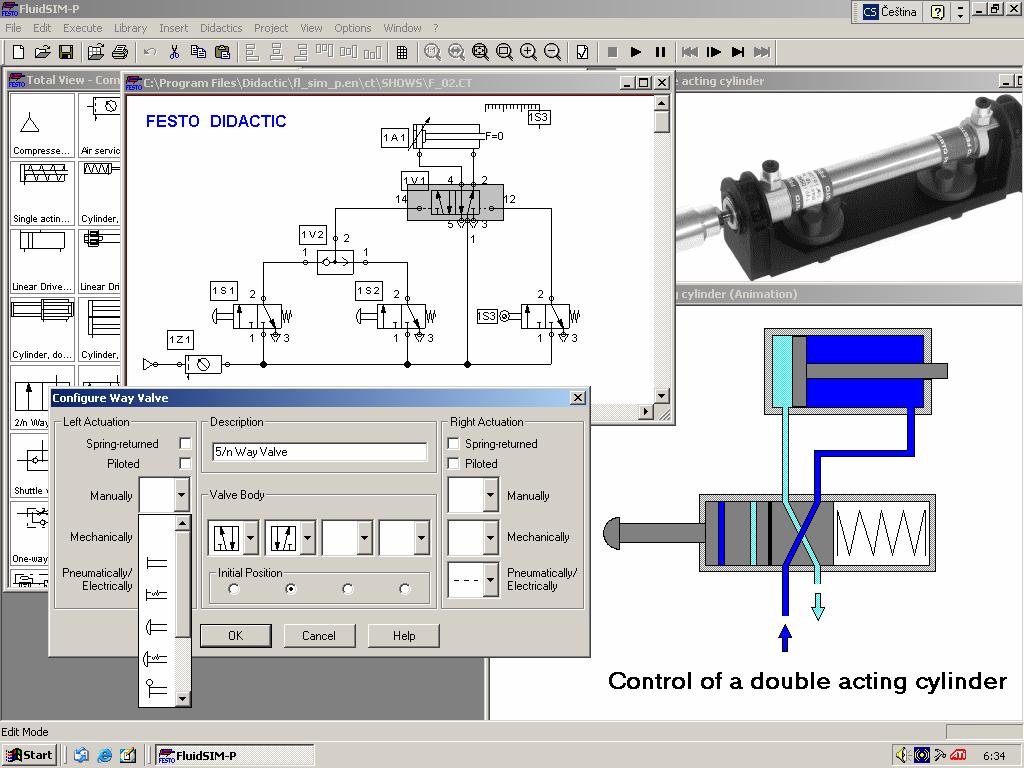Open the Insert menu
The height and width of the screenshot is (768, 1024).
(173, 28)
